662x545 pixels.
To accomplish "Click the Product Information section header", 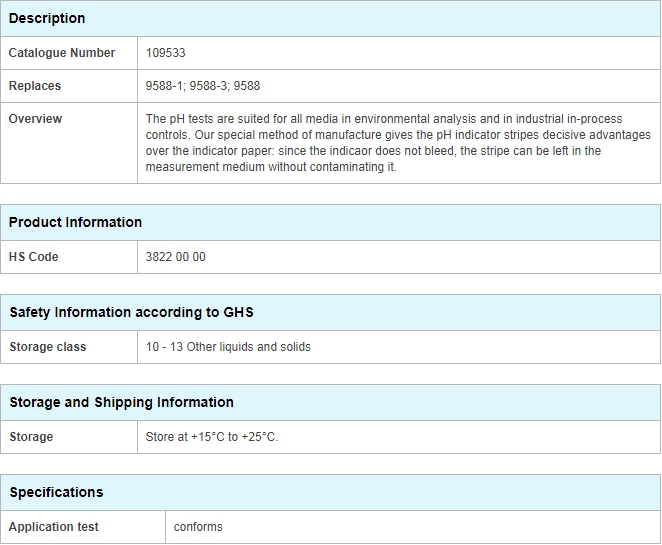I will click(331, 222).
